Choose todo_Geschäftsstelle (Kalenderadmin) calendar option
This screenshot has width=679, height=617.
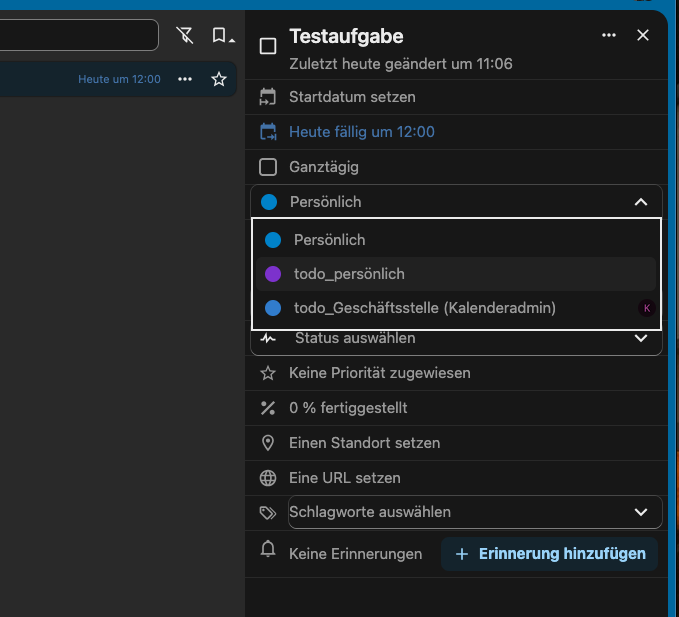click(x=424, y=308)
